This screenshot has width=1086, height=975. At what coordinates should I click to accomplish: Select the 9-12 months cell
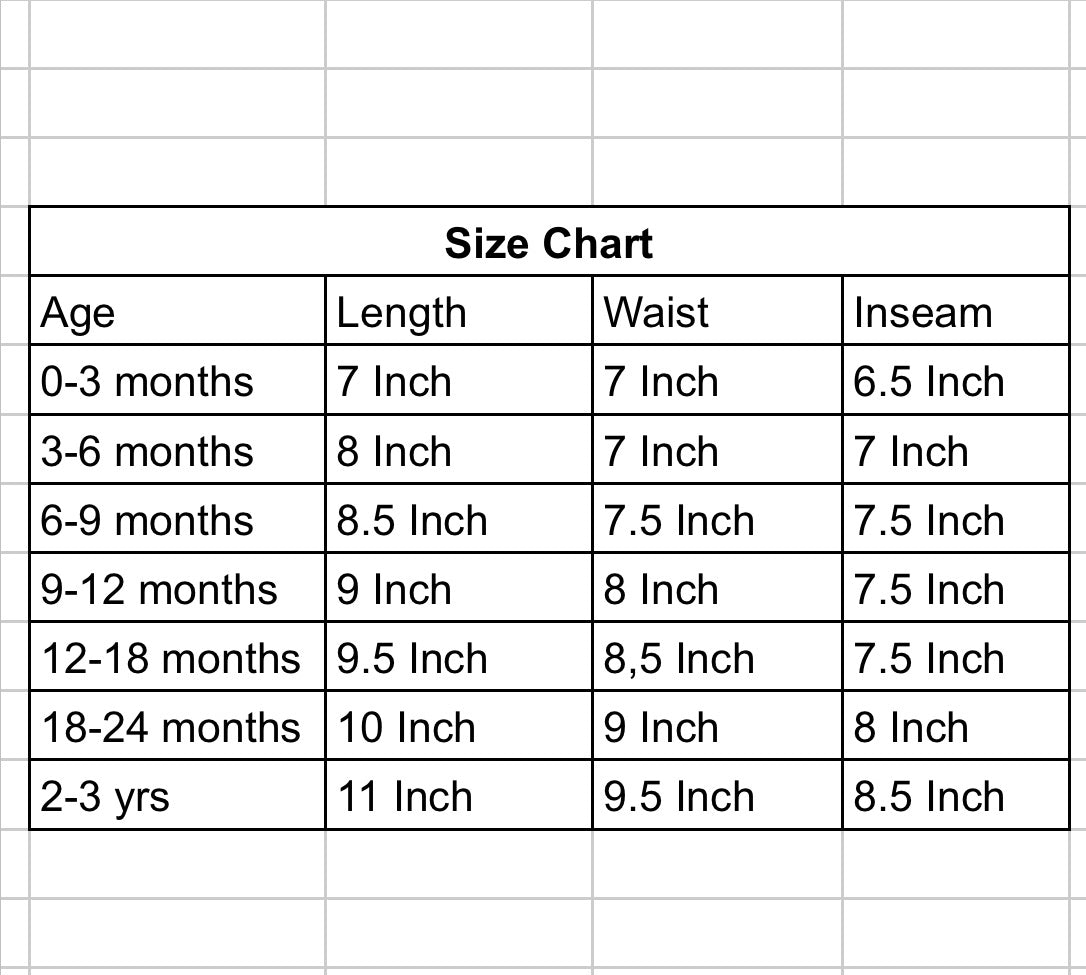[x=177, y=587]
